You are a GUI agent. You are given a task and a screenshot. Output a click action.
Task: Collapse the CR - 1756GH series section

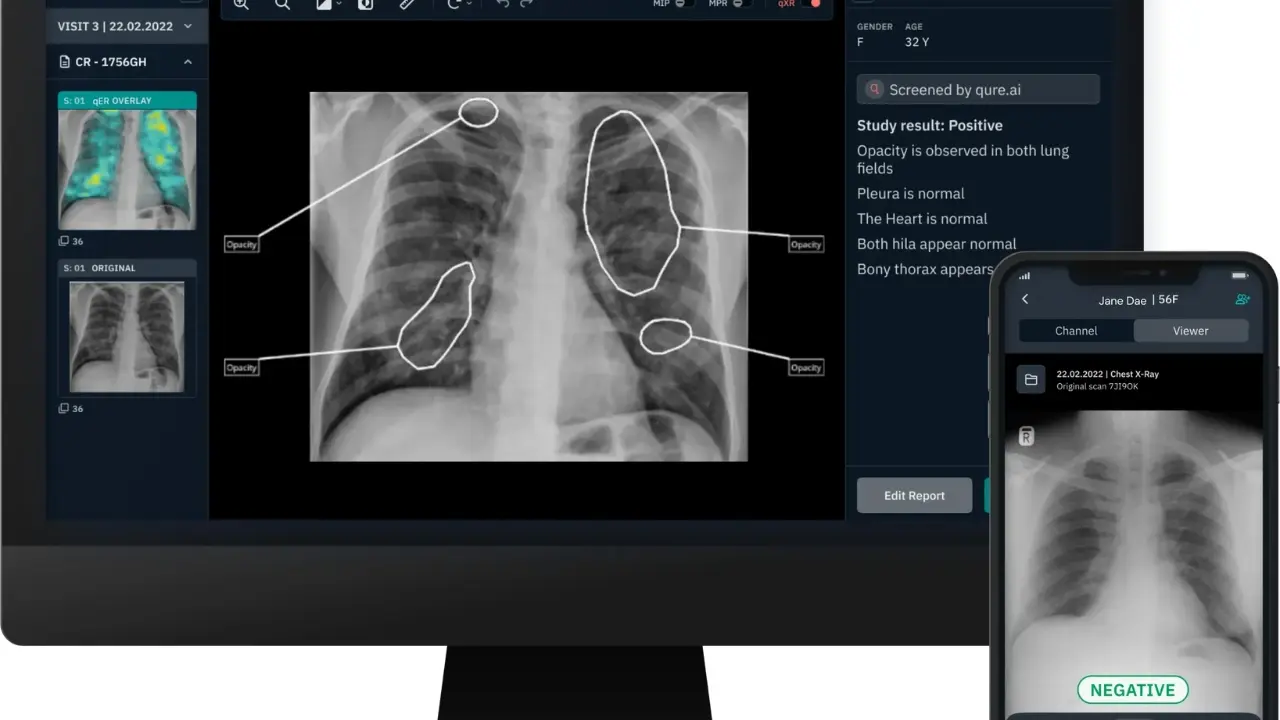188,62
